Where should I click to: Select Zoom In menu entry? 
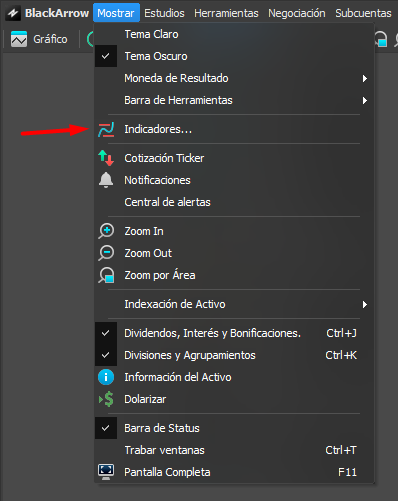point(234,231)
